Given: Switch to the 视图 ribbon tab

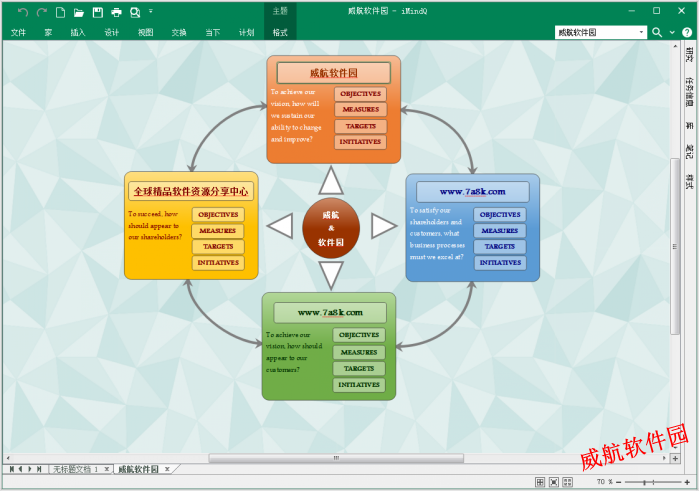Looking at the screenshot, I should (x=145, y=32).
